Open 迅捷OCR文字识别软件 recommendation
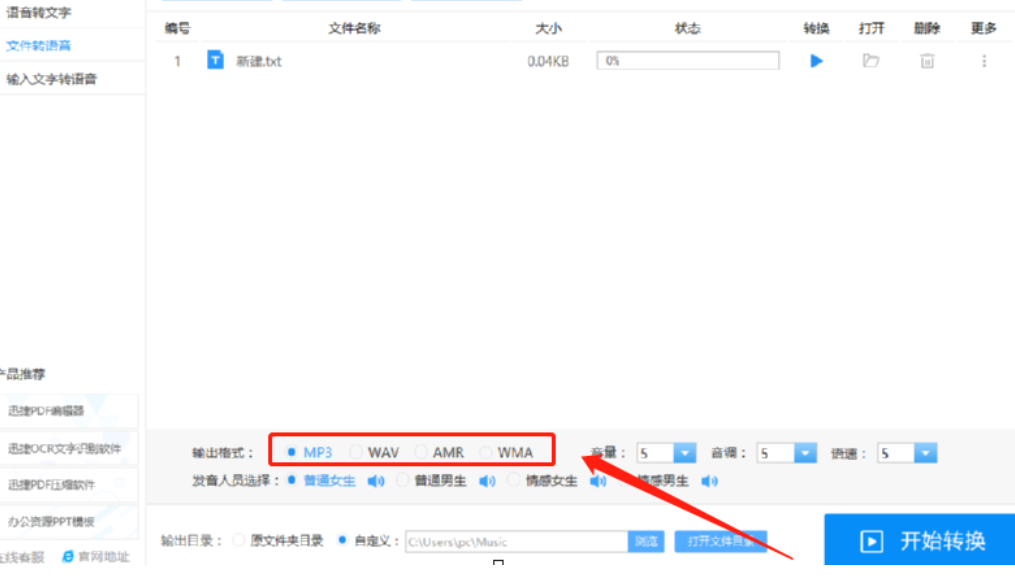Screen dimensions: 1015x576 (69, 449)
